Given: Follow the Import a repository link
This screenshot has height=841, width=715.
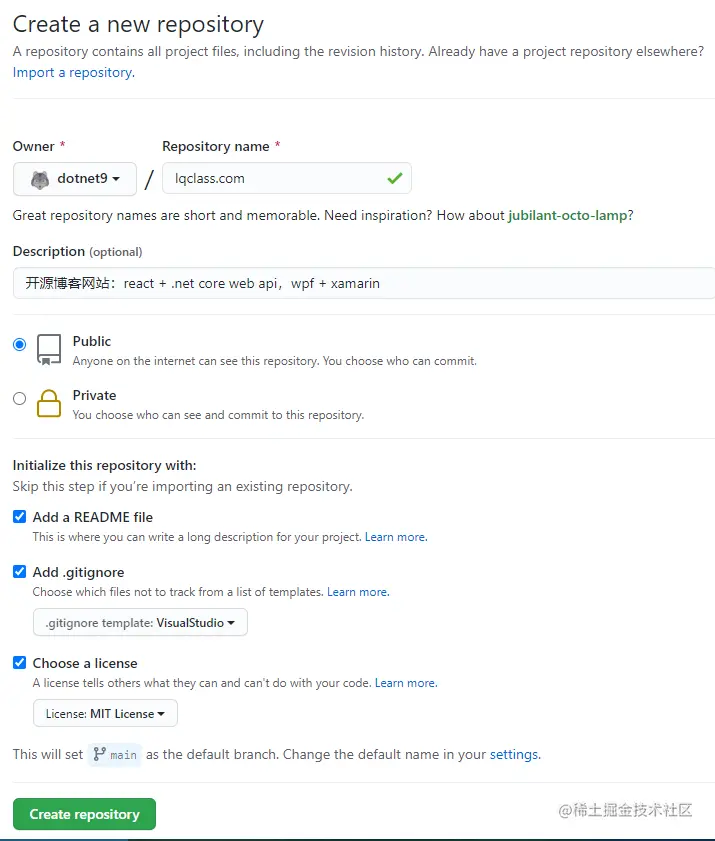Looking at the screenshot, I should (73, 72).
